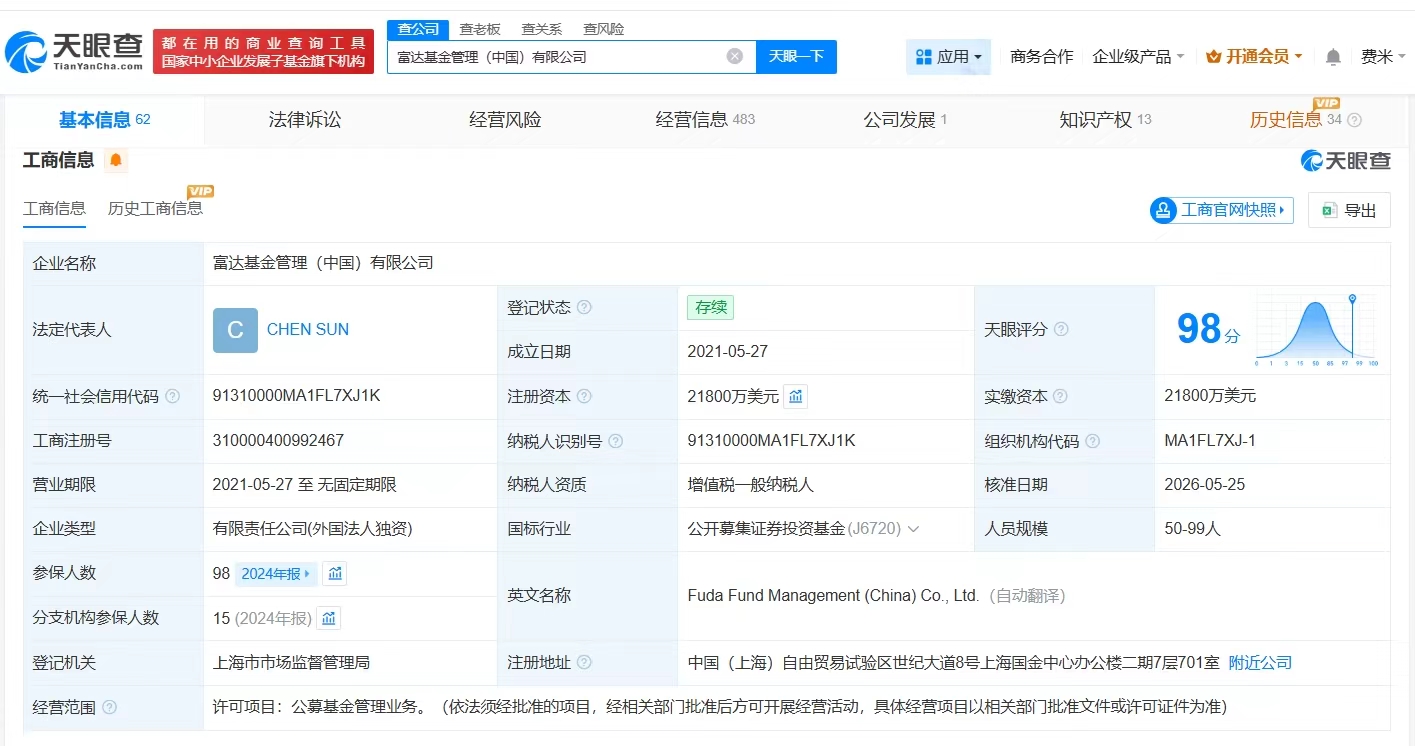Click the help icon beside 天眼评分
The width and height of the screenshot is (1415, 746).
coord(1061,329)
